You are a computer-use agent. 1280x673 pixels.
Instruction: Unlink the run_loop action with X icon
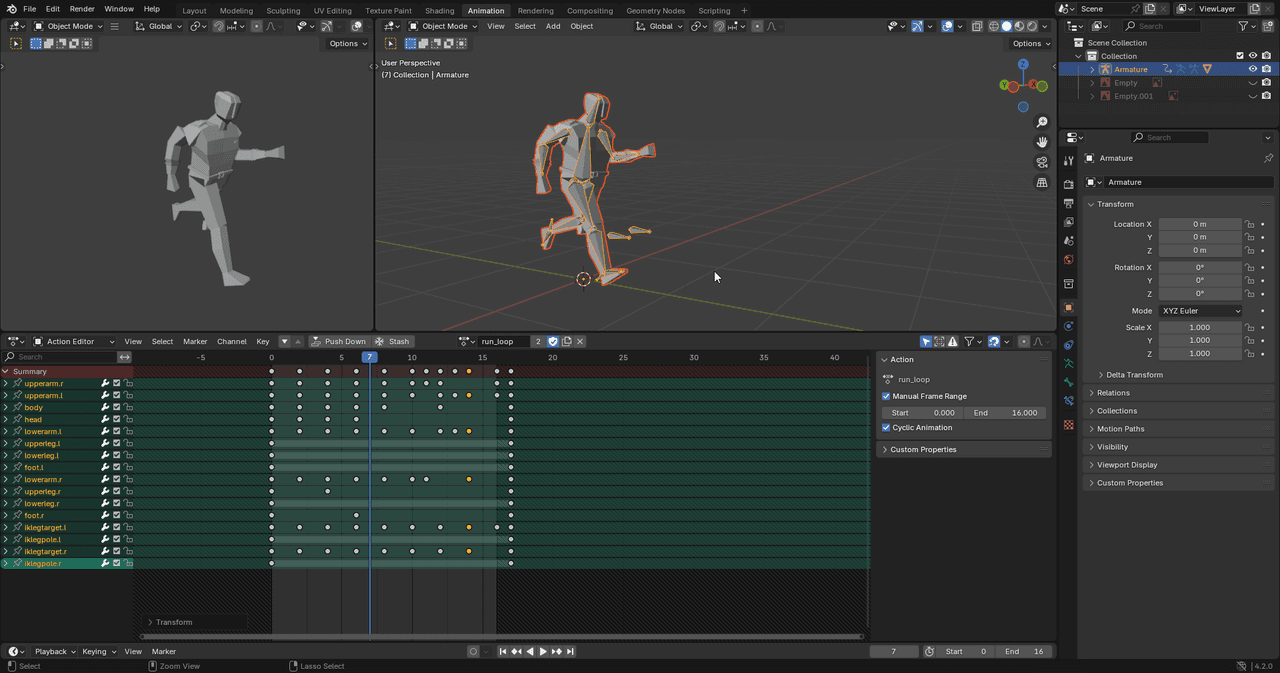pyautogui.click(x=580, y=341)
